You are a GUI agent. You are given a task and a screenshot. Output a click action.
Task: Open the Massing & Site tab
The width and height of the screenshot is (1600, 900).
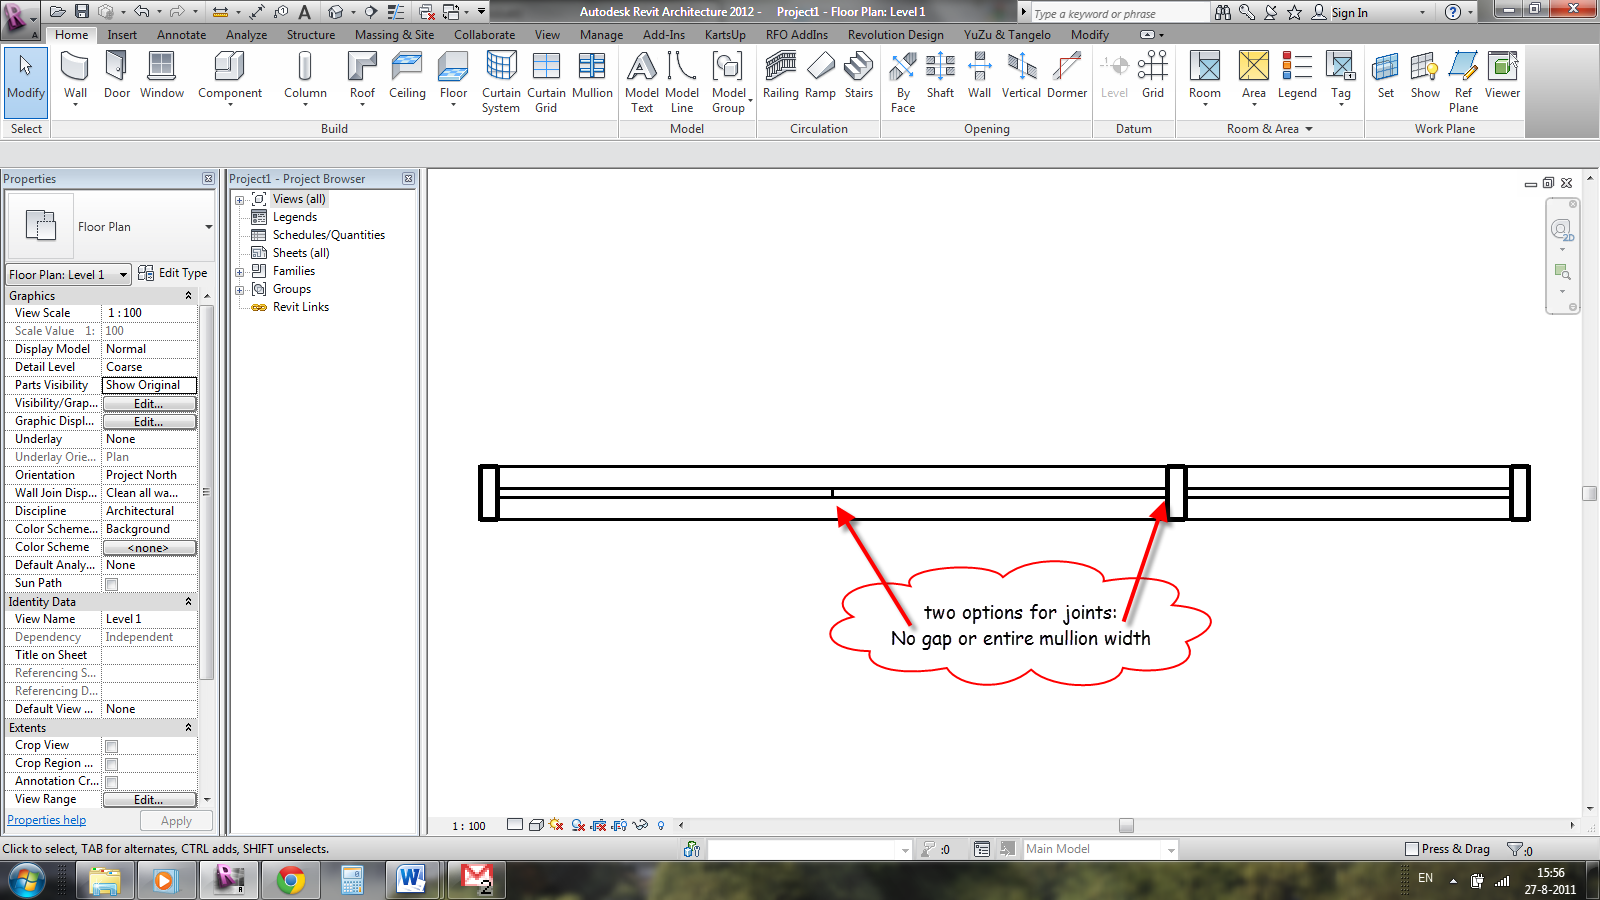[x=394, y=34]
